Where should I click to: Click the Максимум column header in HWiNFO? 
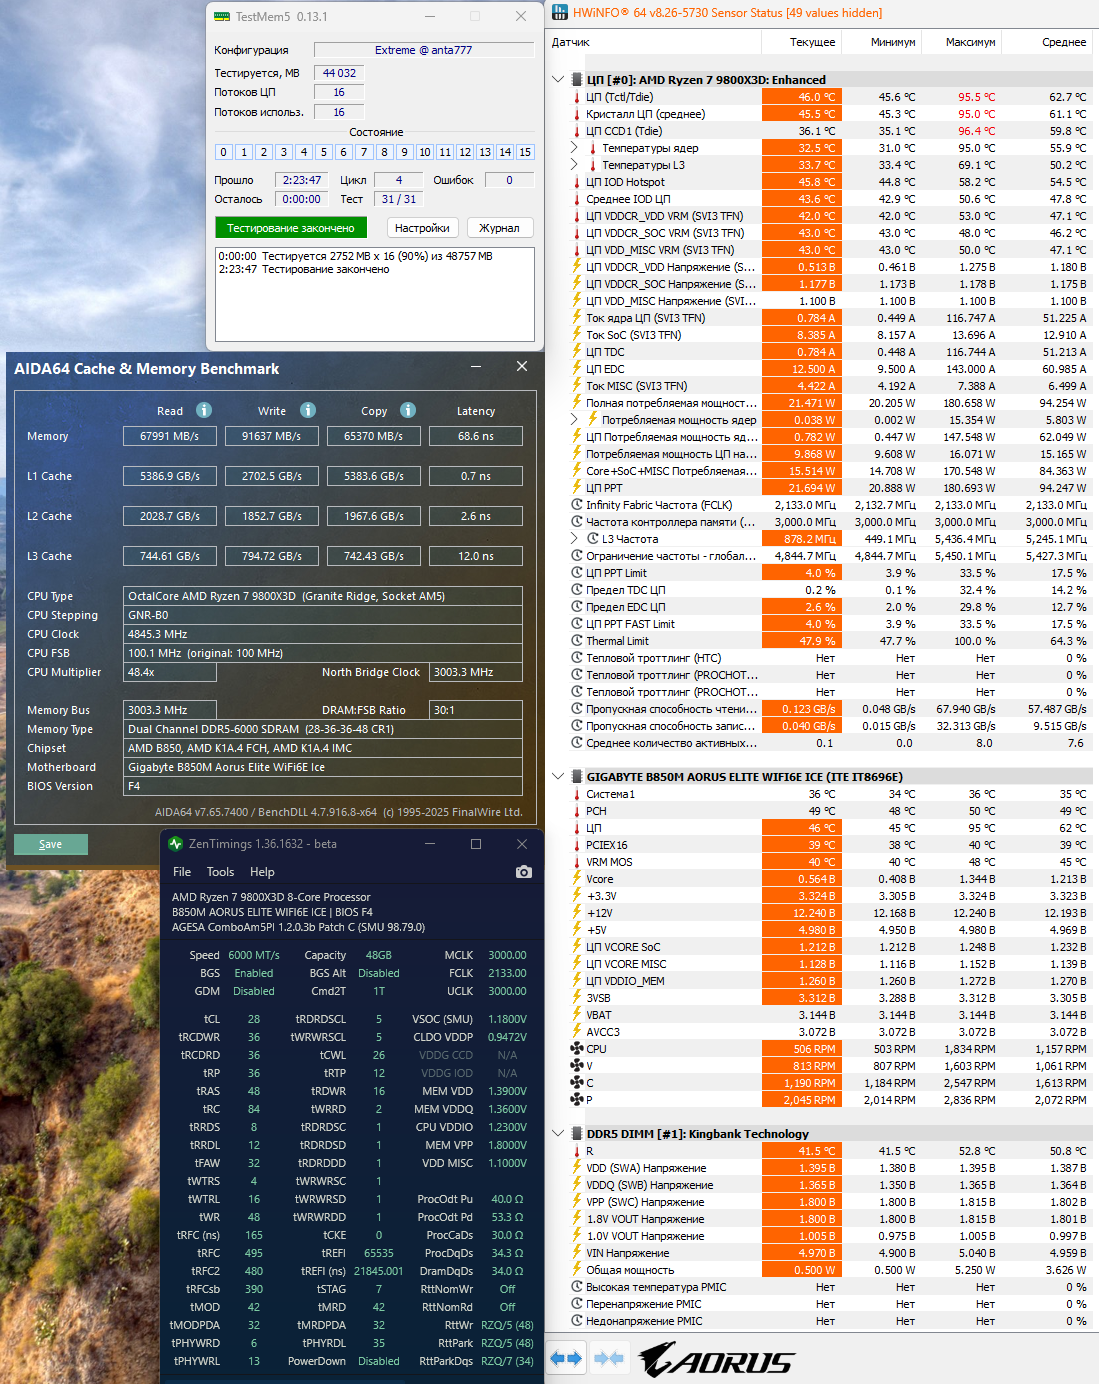961,42
